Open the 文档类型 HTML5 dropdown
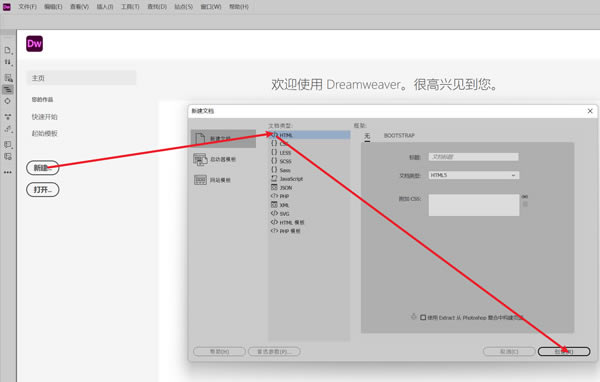 (474, 175)
